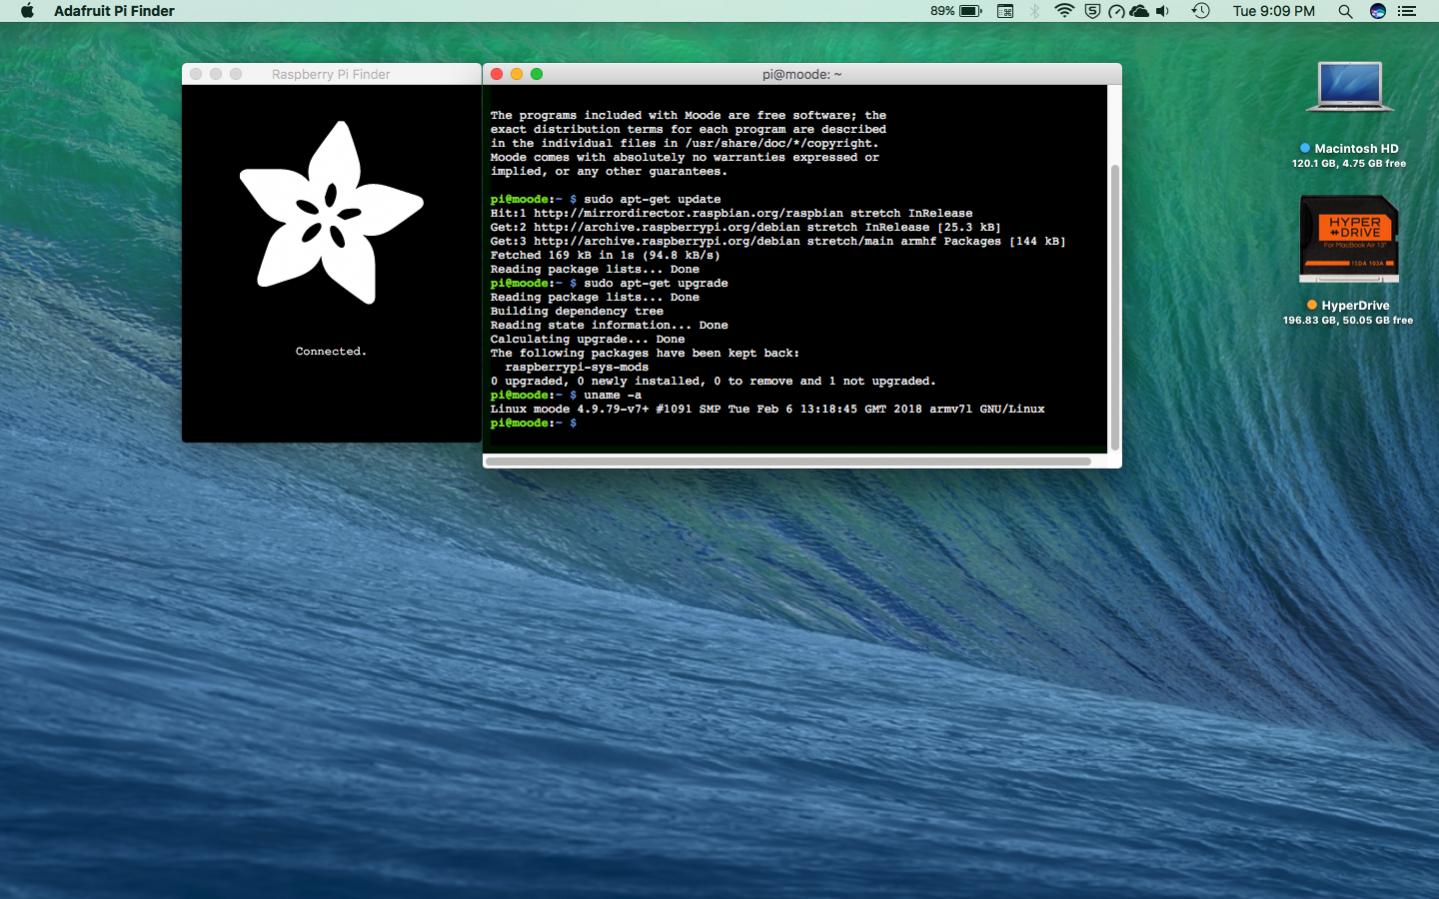The image size is (1439, 899).
Task: Open the Time Machine menu bar icon
Action: point(1200,11)
